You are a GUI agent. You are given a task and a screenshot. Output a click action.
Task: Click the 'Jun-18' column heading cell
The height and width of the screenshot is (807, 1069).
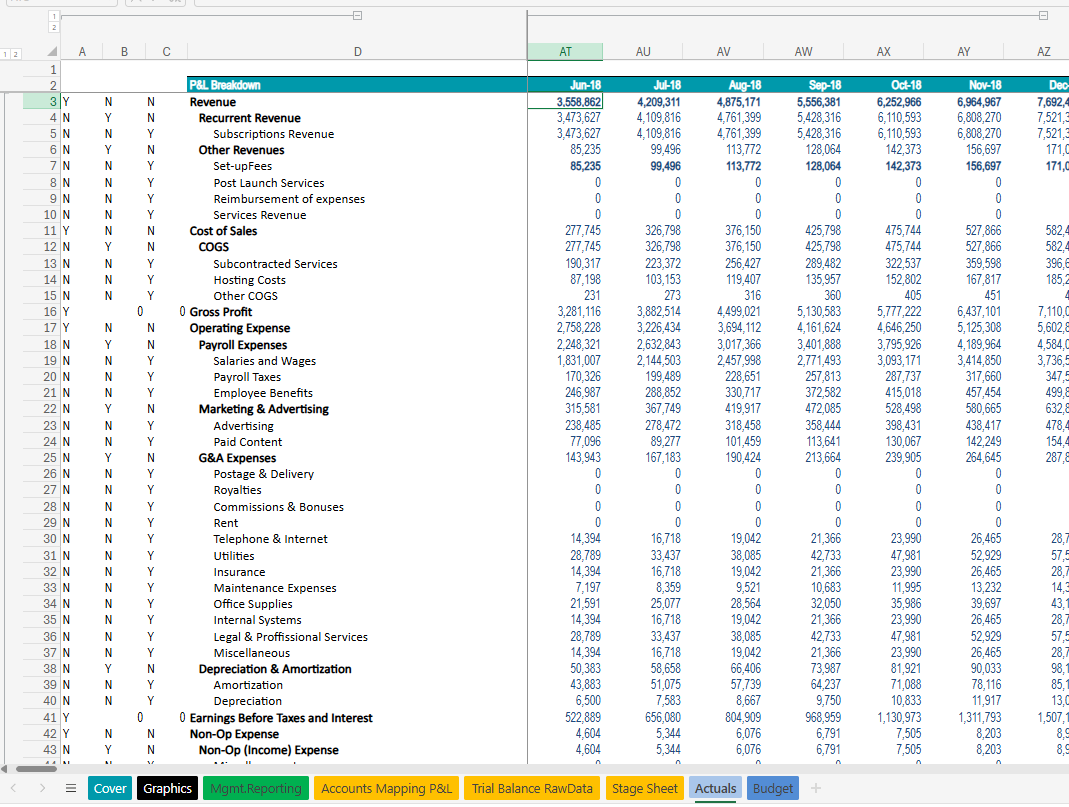pyautogui.click(x=565, y=85)
